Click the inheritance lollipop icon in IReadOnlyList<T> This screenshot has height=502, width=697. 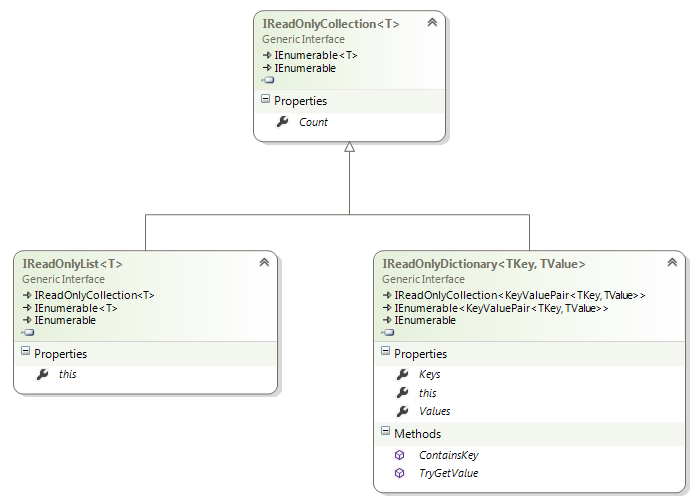(28, 332)
